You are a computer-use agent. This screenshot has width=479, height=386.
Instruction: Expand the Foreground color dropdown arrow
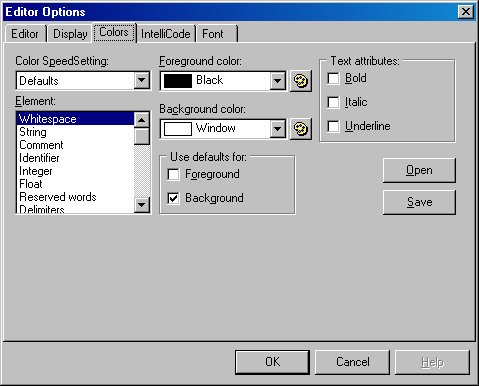tap(277, 80)
